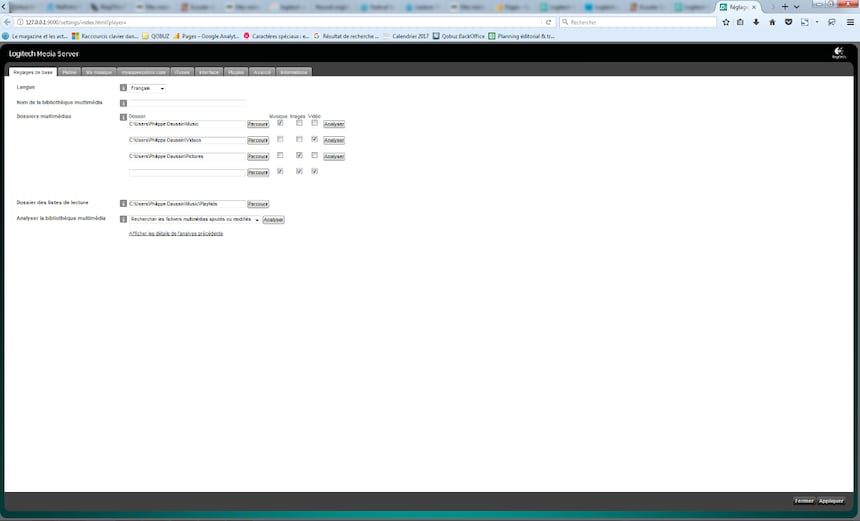Screen dimensions: 860x521
Task: Check Musique for the Pictures folder
Action: coord(280,156)
